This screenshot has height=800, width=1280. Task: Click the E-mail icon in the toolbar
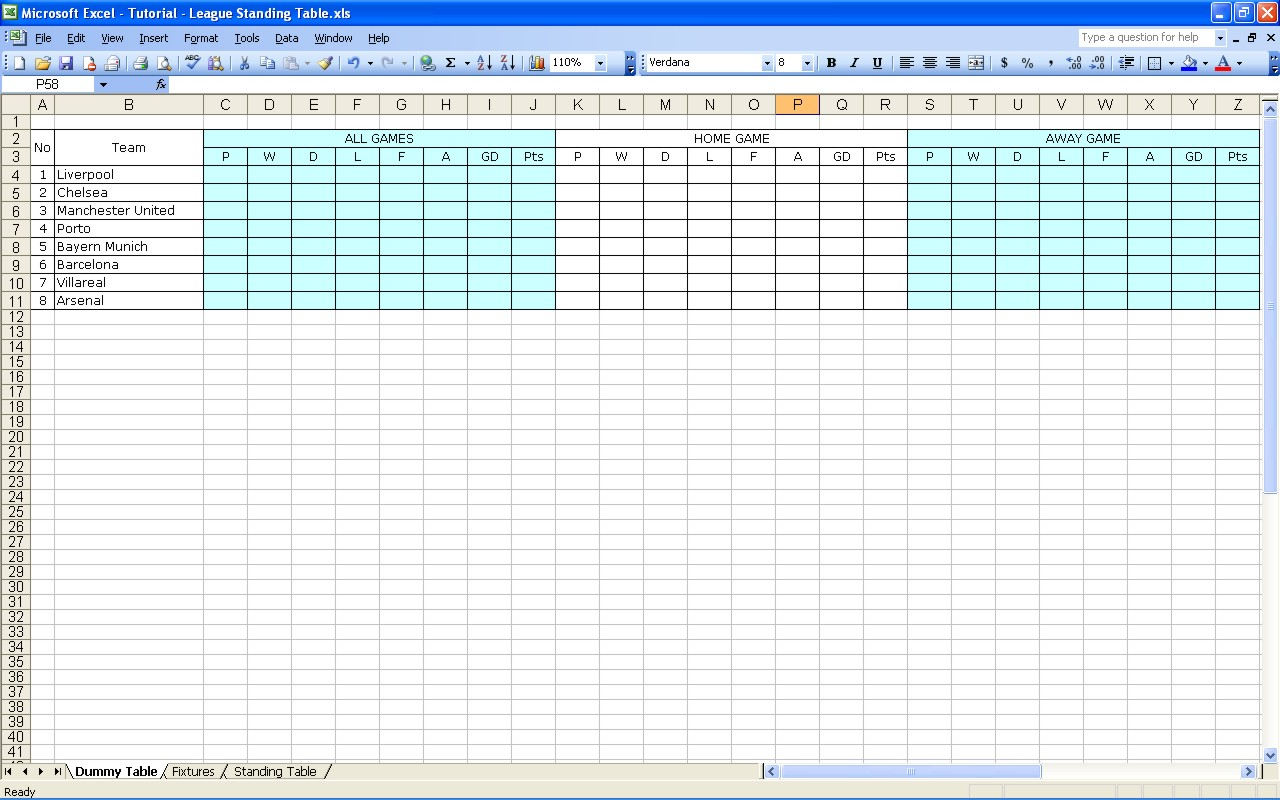112,63
